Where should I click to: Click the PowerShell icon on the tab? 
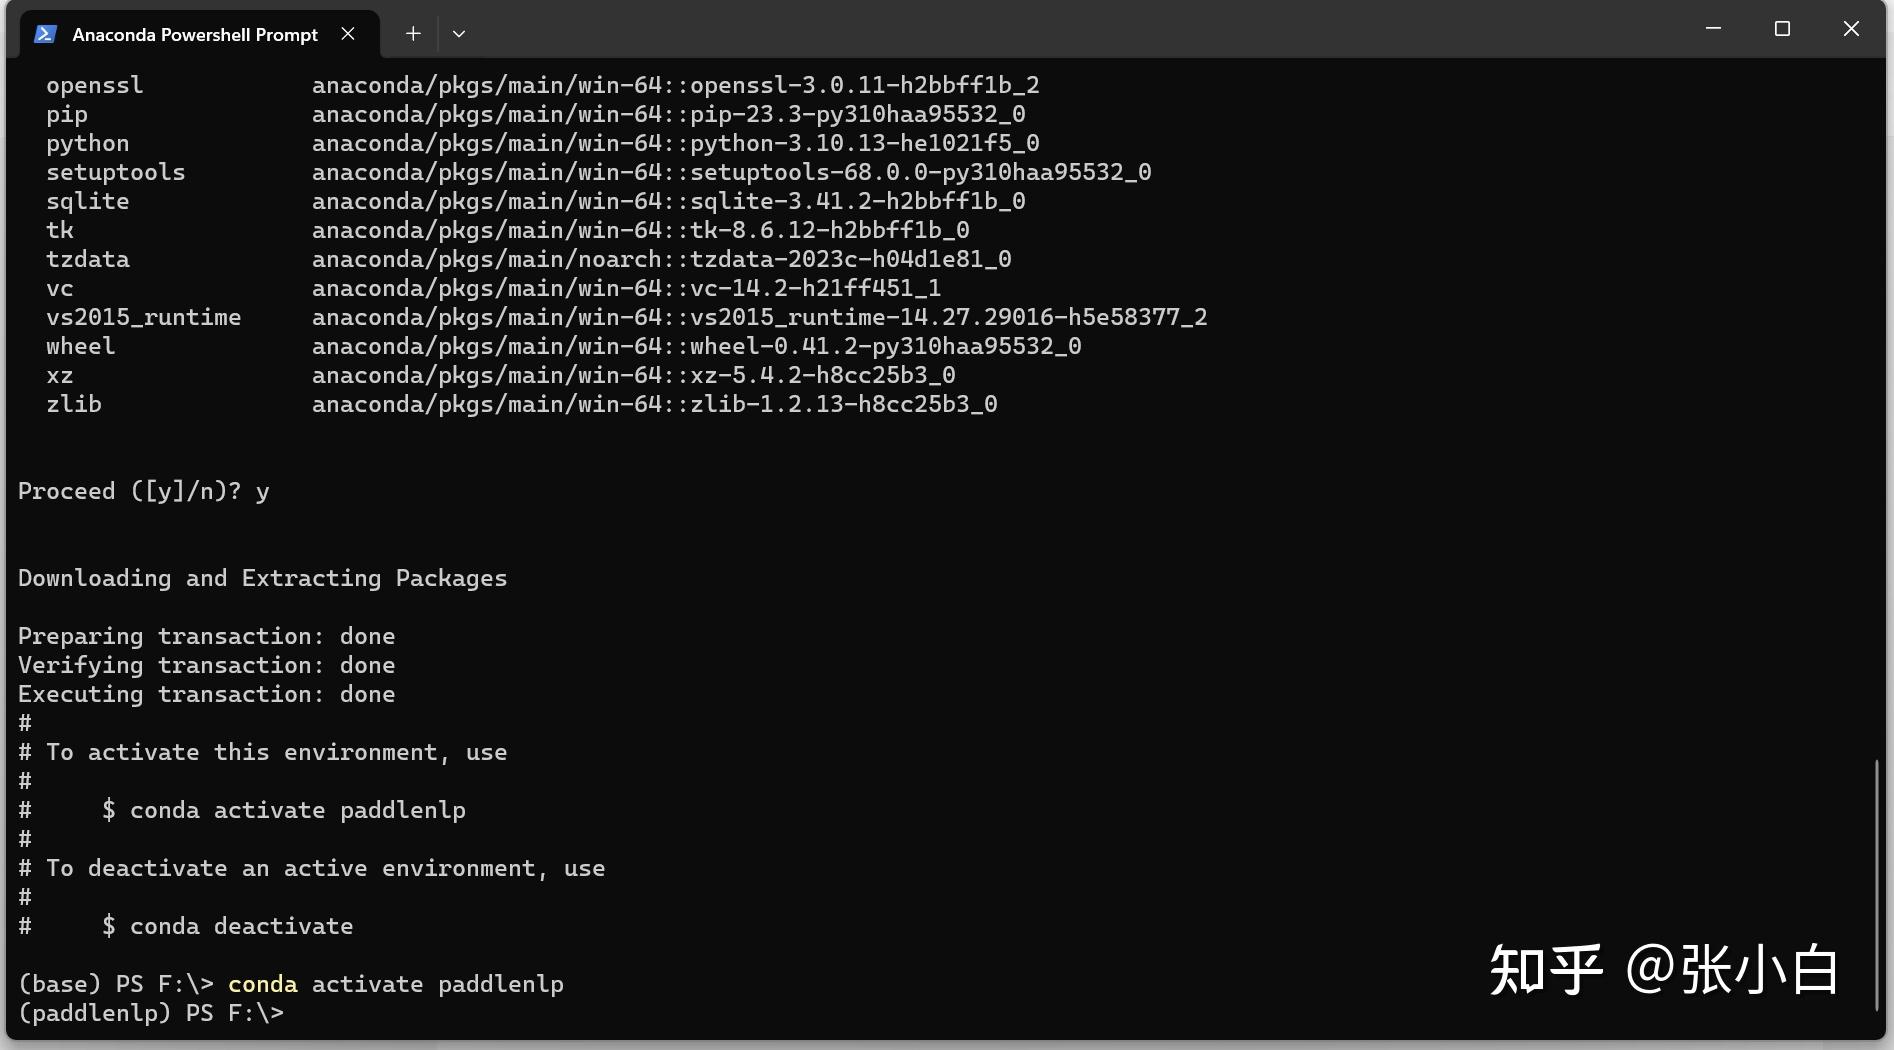tap(43, 33)
